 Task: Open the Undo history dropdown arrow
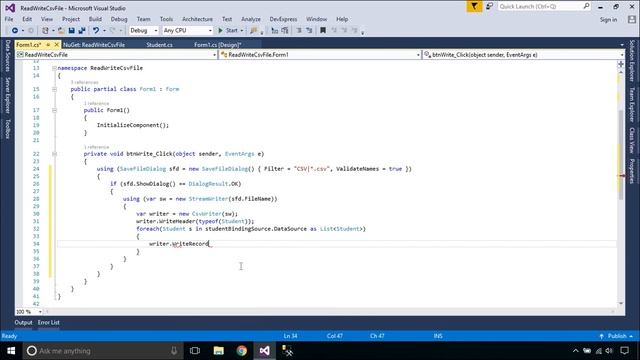pyautogui.click(x=104, y=31)
